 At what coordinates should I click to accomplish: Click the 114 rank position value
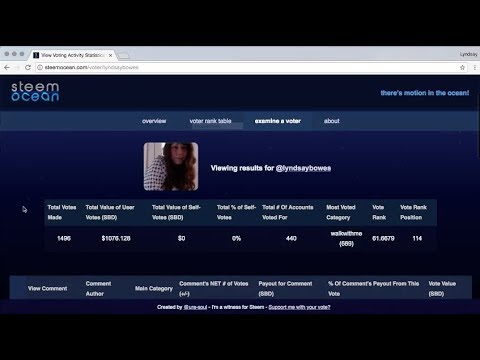click(x=417, y=238)
